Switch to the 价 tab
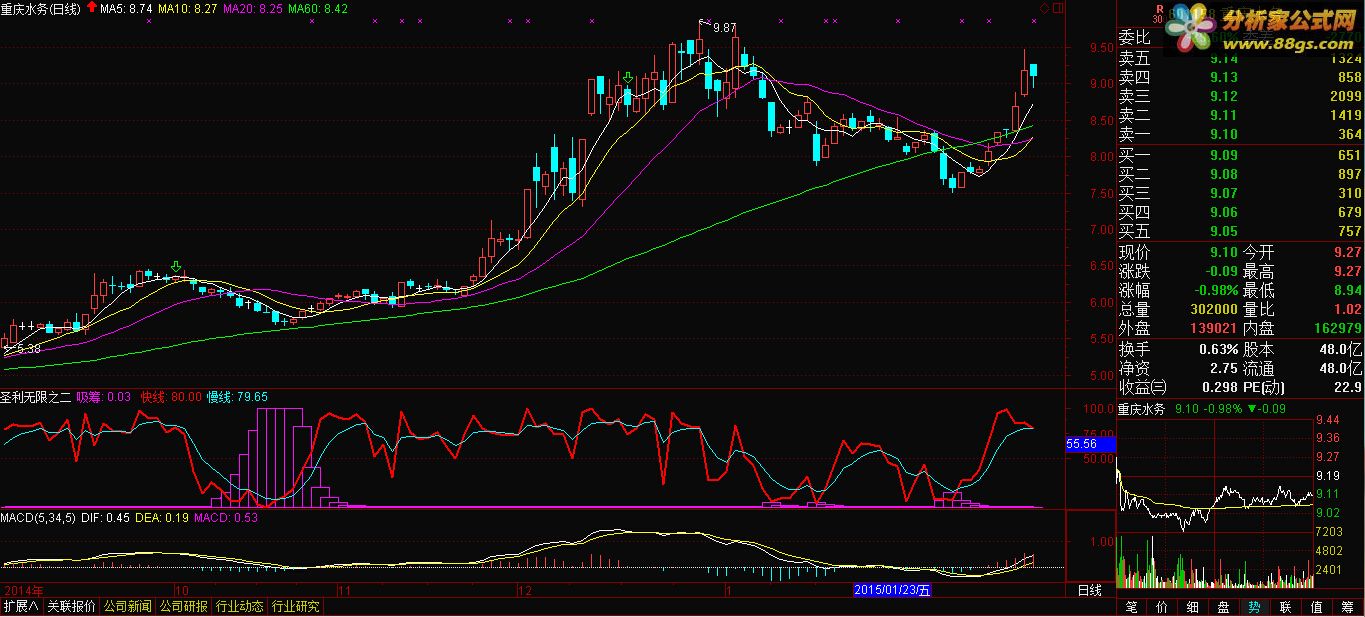Viewport: 1365px width, 617px height. coord(1162,607)
